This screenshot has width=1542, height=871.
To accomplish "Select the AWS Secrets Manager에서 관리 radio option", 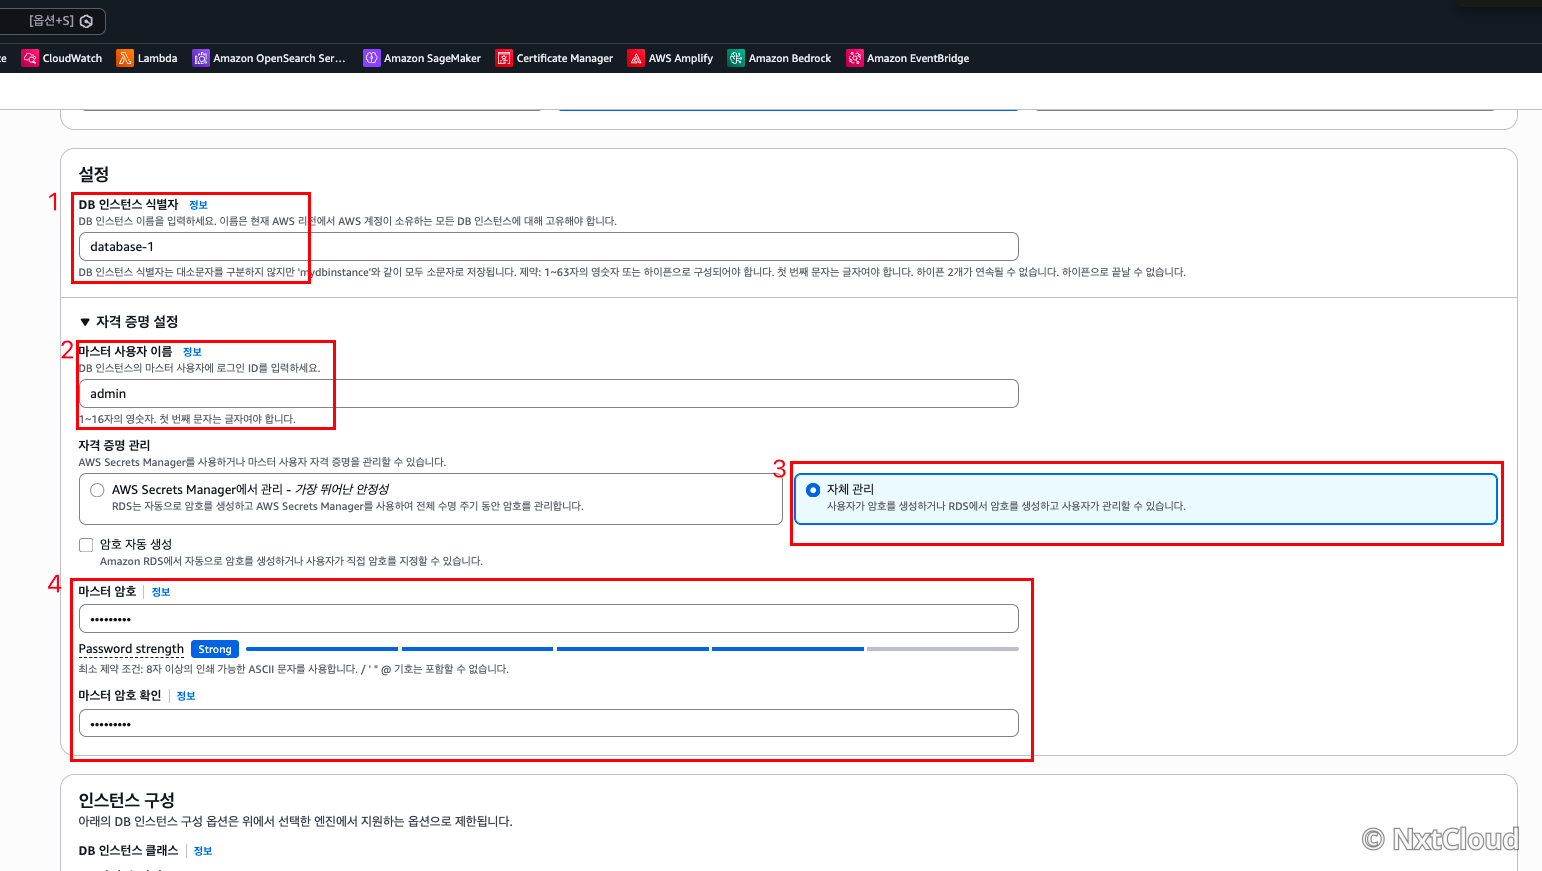I will 97,490.
